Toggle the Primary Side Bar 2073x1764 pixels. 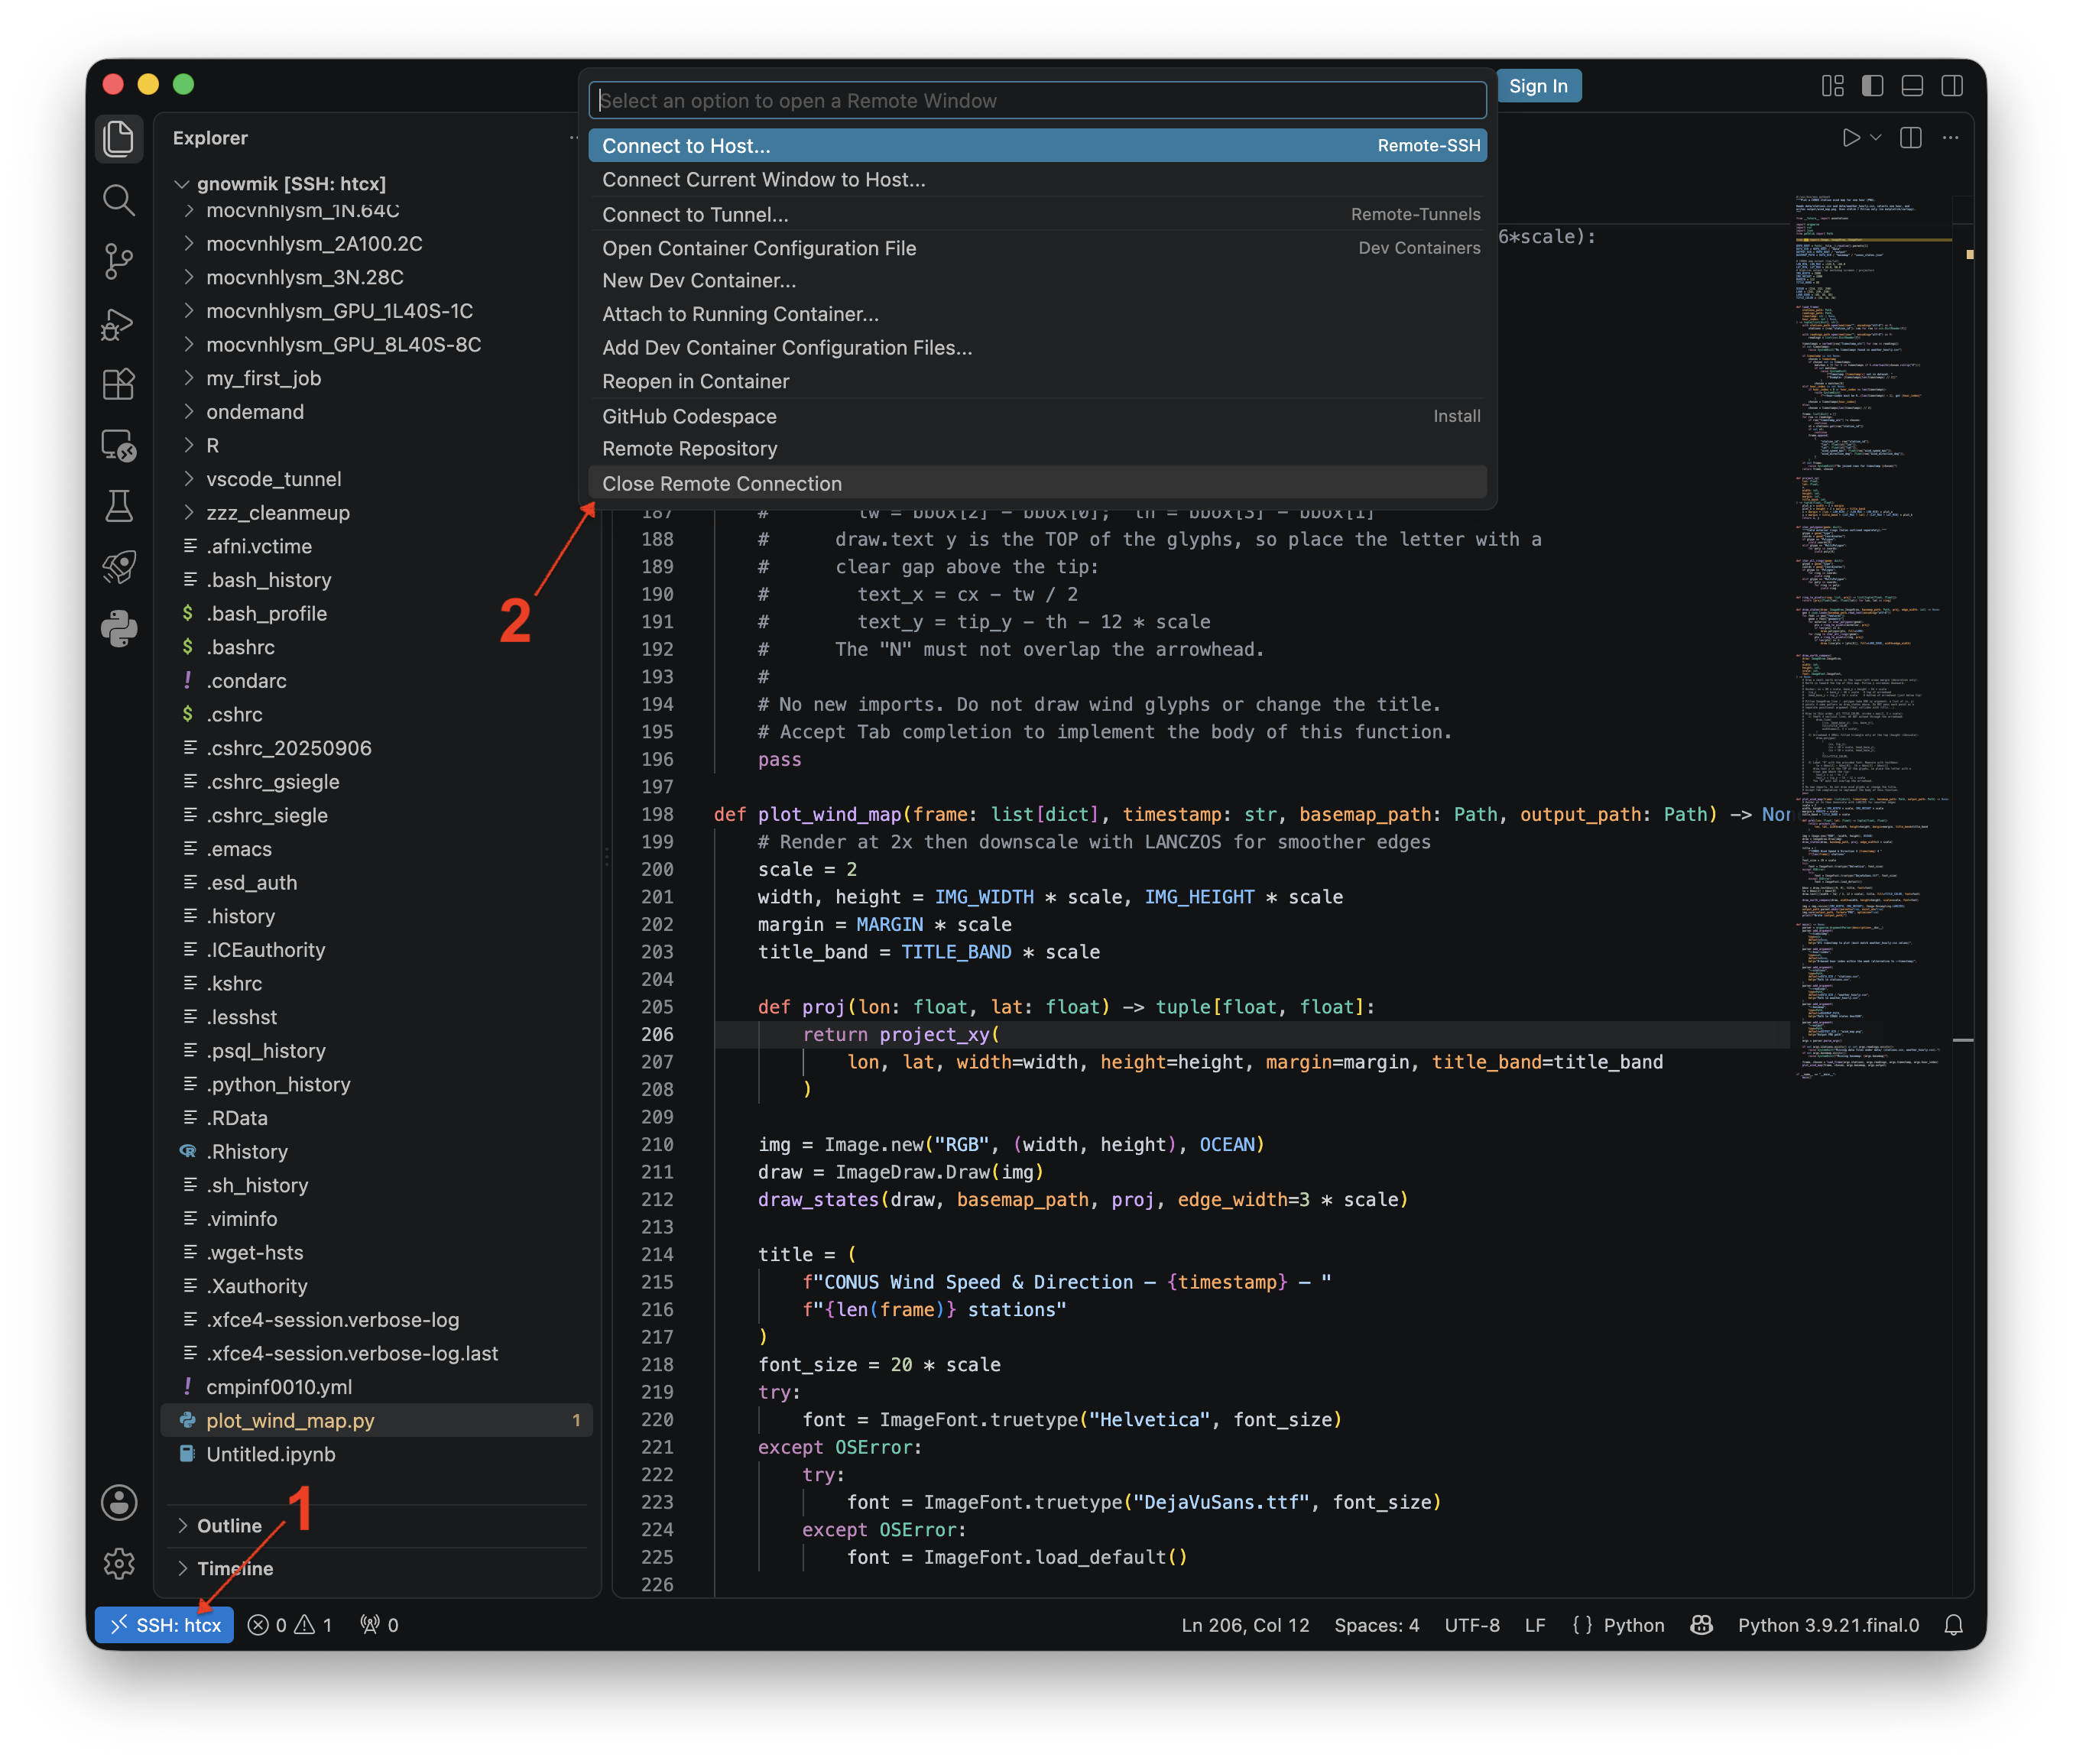pos(1872,86)
